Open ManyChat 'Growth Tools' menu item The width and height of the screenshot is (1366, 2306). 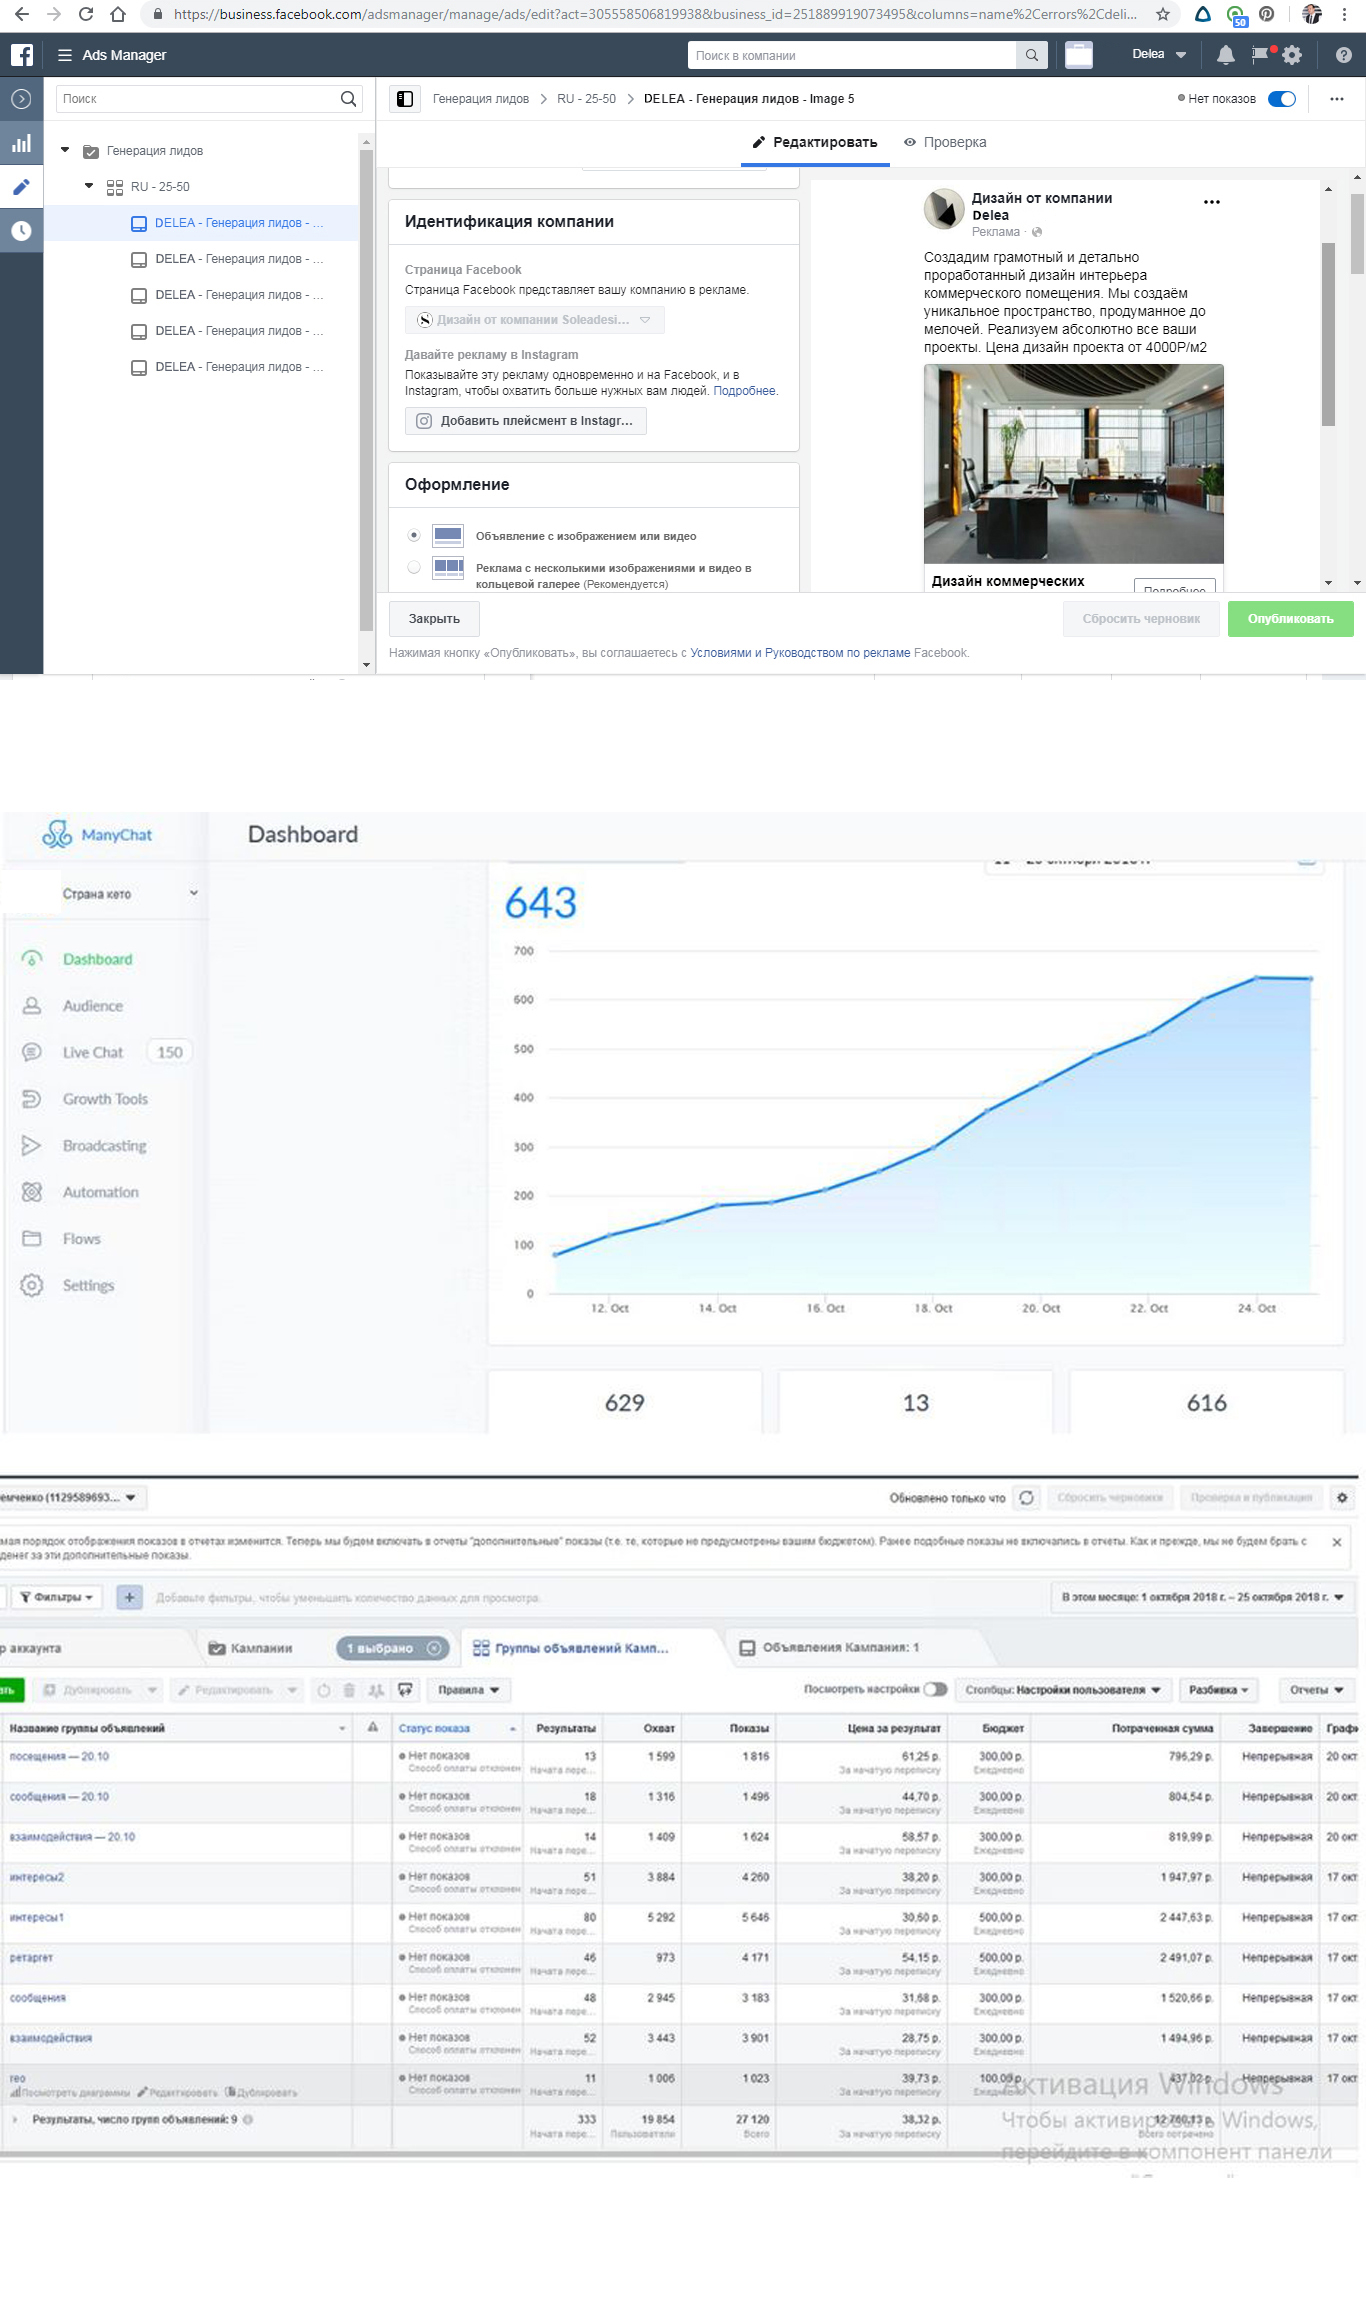point(105,1099)
